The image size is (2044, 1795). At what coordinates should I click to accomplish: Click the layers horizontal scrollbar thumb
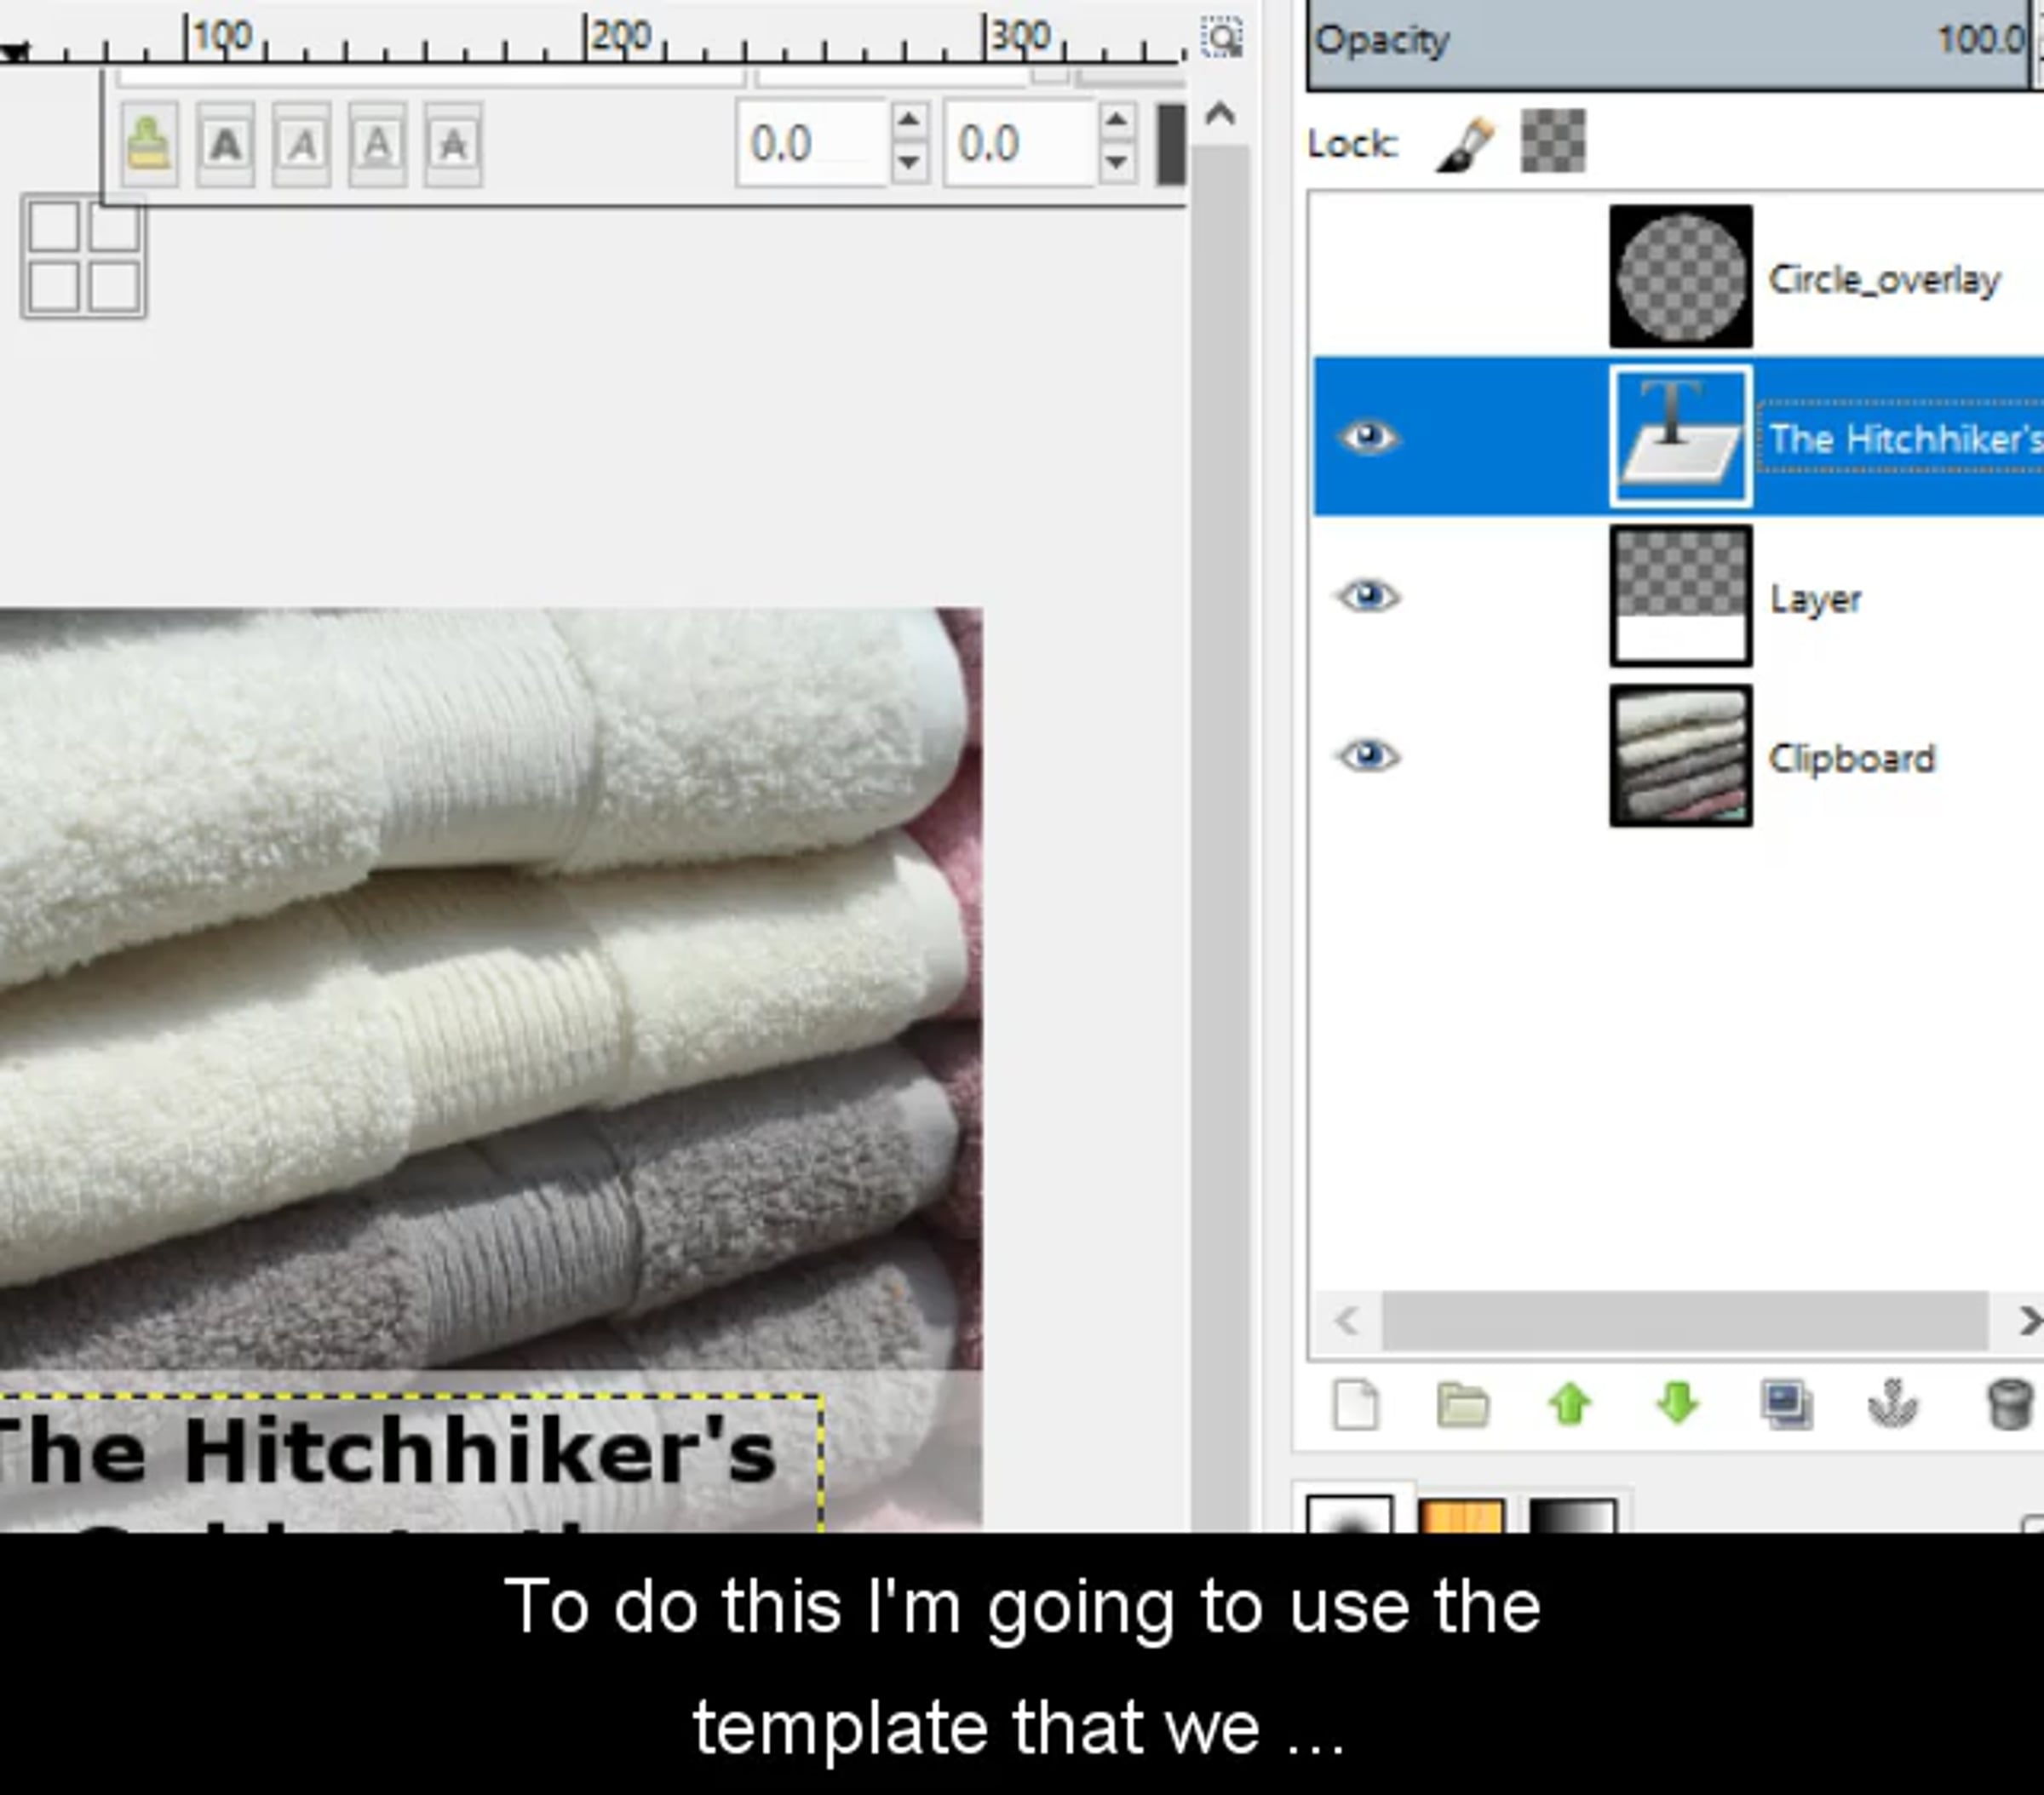1685,1321
